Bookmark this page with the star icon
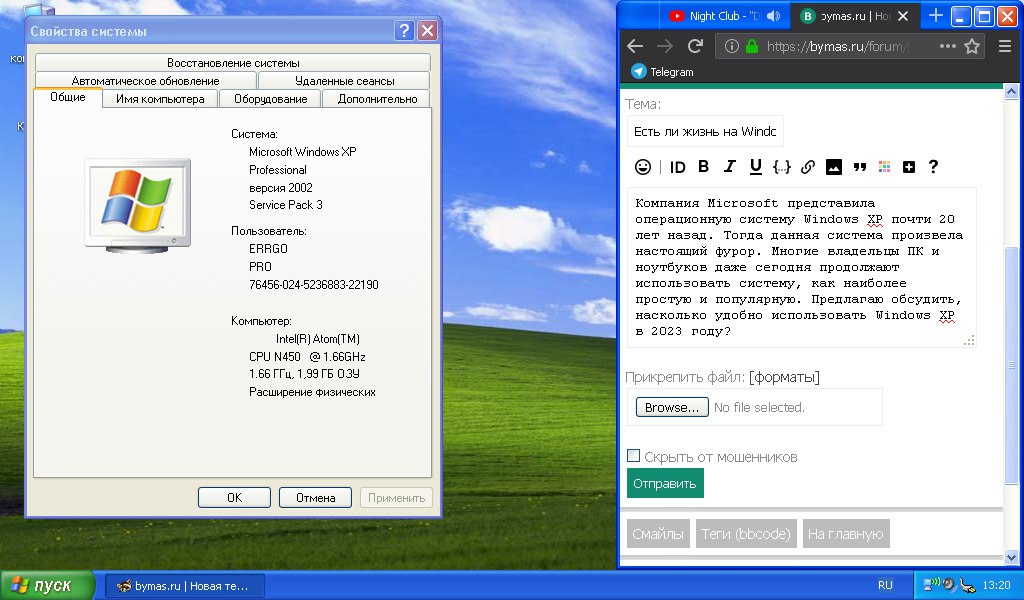 point(972,46)
